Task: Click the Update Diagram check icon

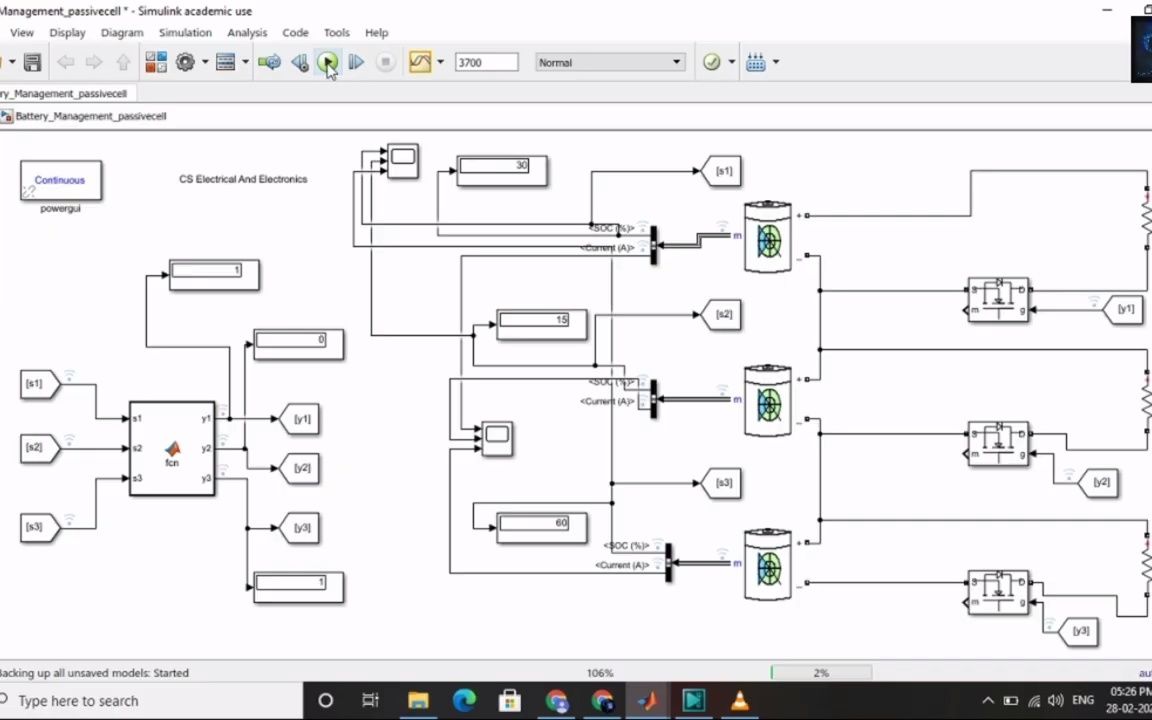Action: (711, 62)
